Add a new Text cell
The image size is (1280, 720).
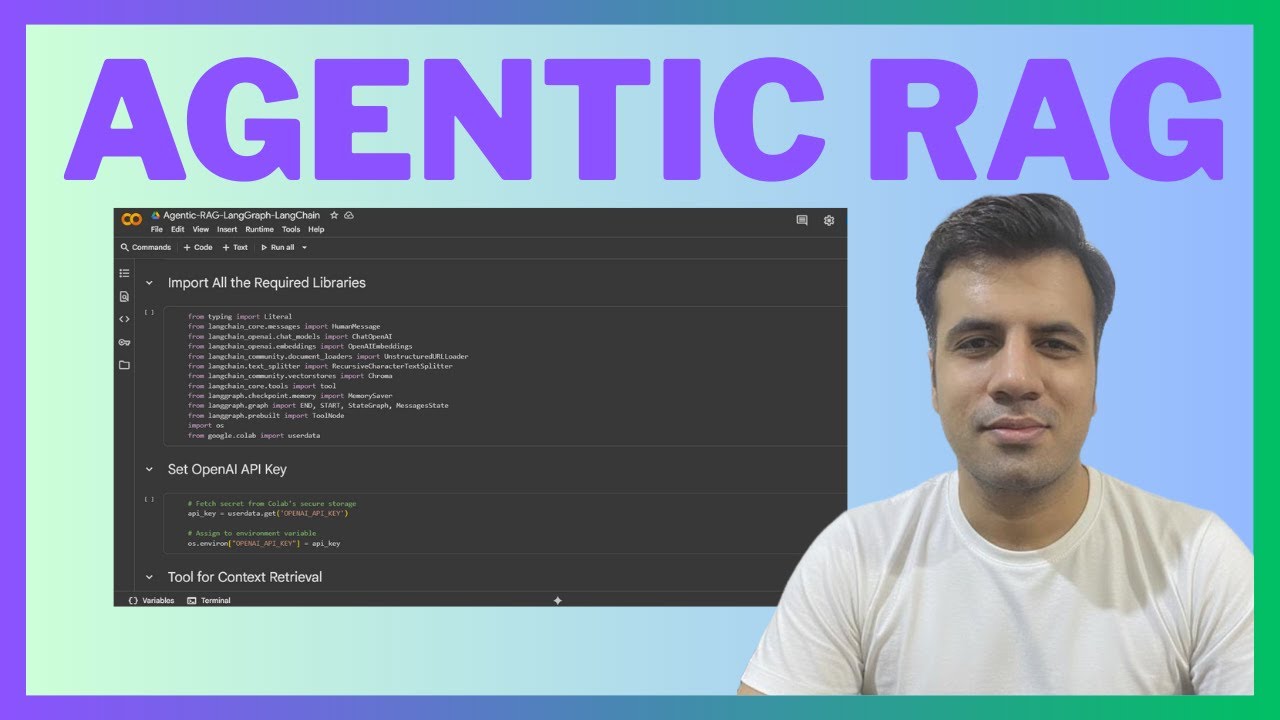point(235,247)
